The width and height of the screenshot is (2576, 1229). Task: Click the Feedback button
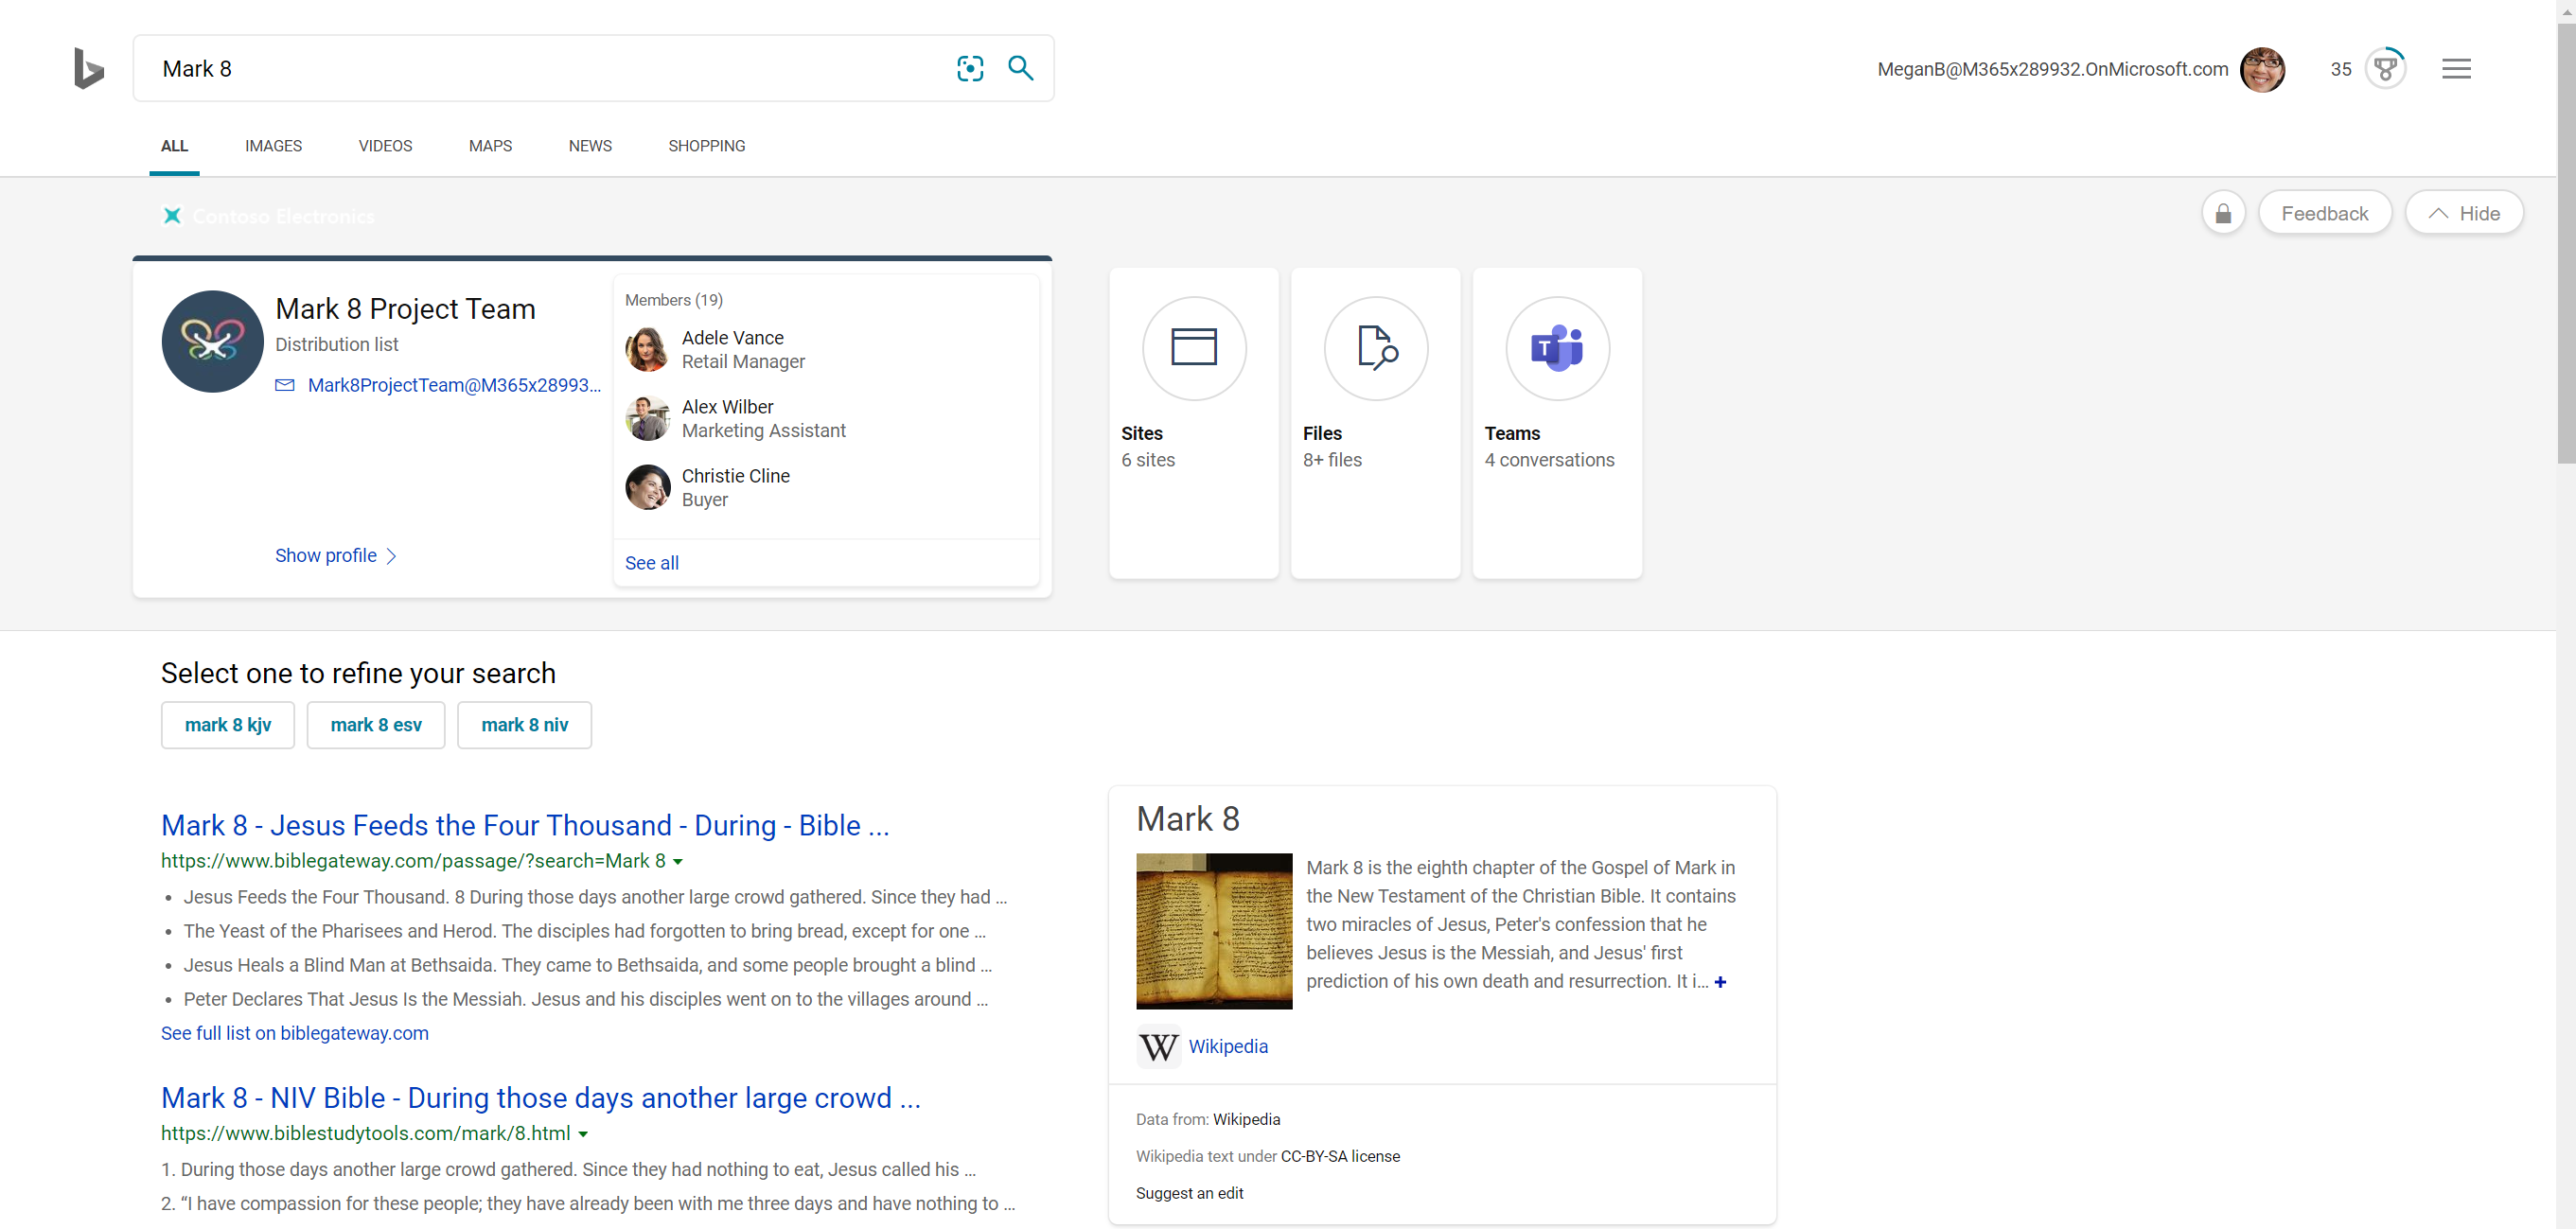click(2324, 213)
